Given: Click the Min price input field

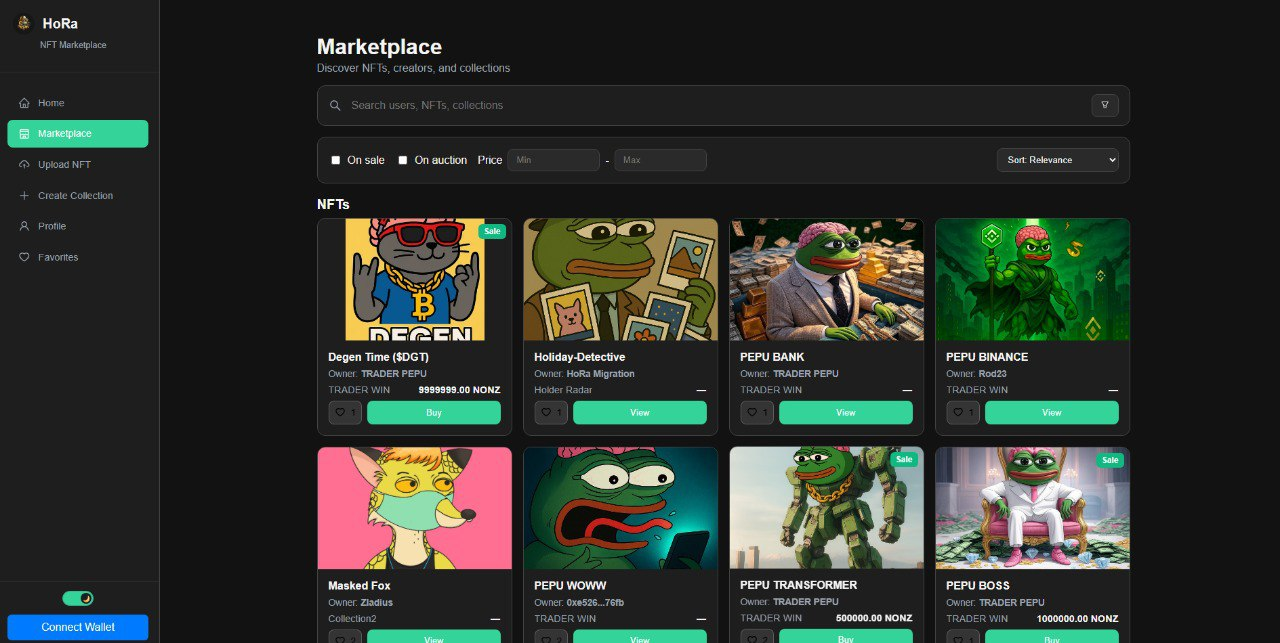Looking at the screenshot, I should [553, 160].
